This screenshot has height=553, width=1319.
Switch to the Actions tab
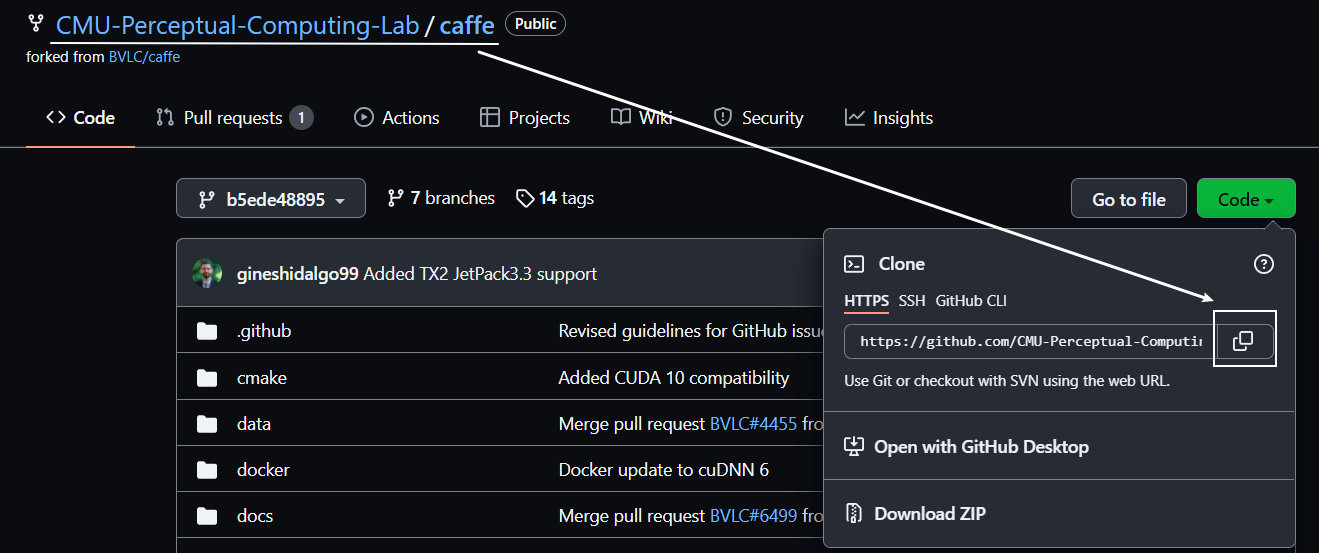coord(397,118)
